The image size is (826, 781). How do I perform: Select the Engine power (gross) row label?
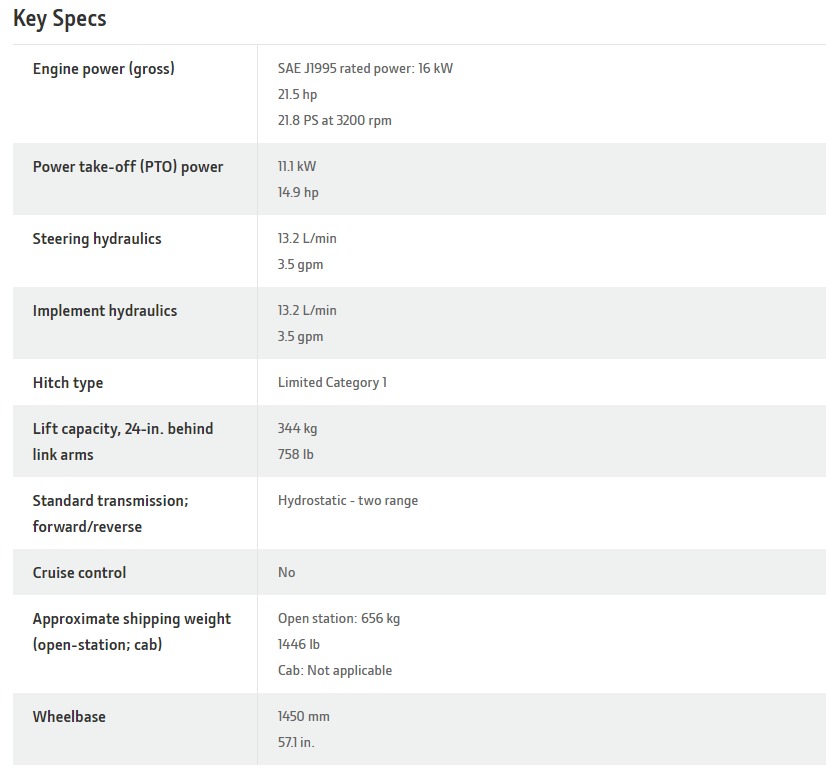tap(103, 69)
